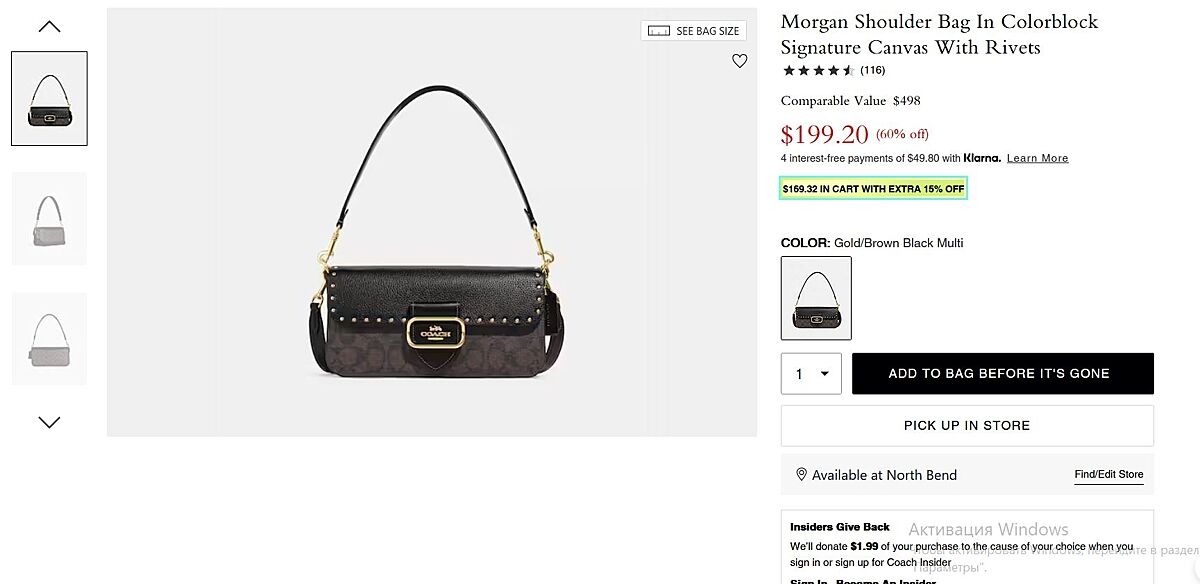Click the Klarna logo
Image resolution: width=1200 pixels, height=584 pixels.
click(x=982, y=158)
